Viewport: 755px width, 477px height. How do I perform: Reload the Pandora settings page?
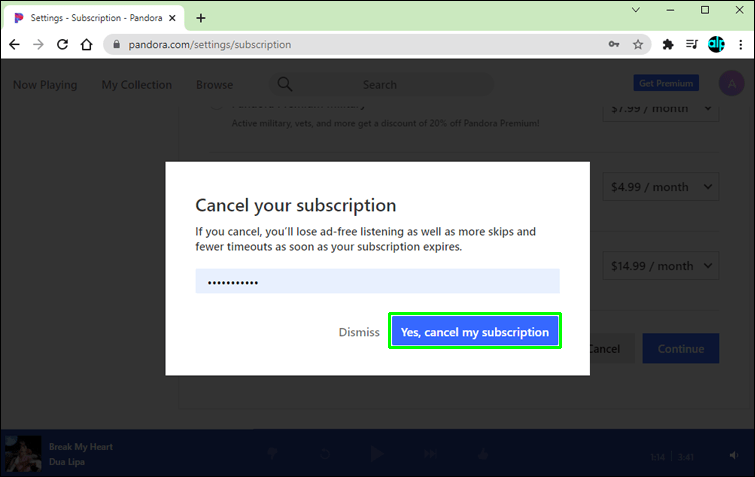(62, 45)
